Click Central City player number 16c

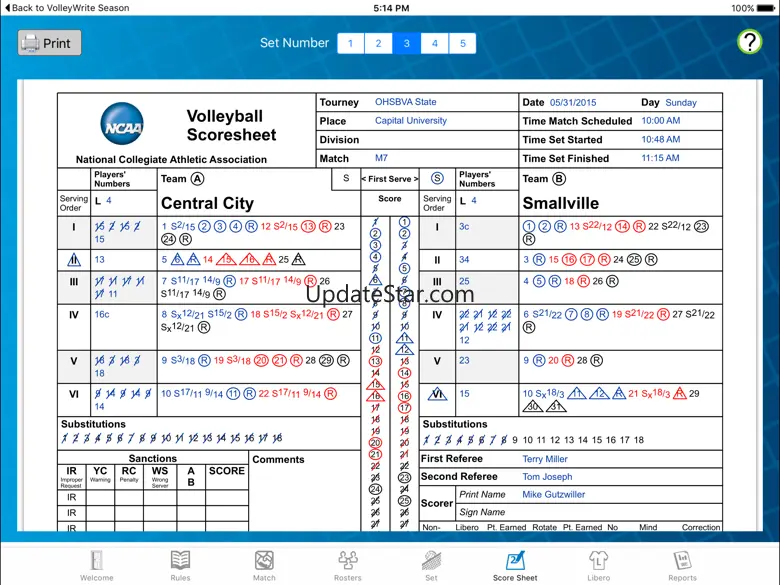click(102, 314)
